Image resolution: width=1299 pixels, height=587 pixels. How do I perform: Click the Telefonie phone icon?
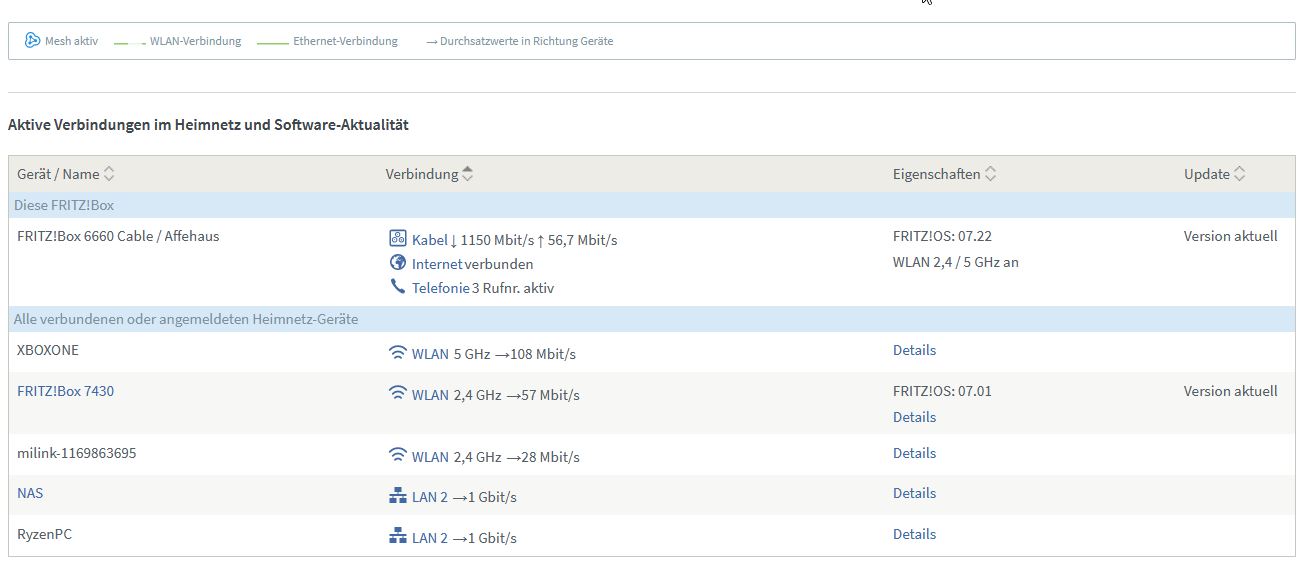(398, 287)
